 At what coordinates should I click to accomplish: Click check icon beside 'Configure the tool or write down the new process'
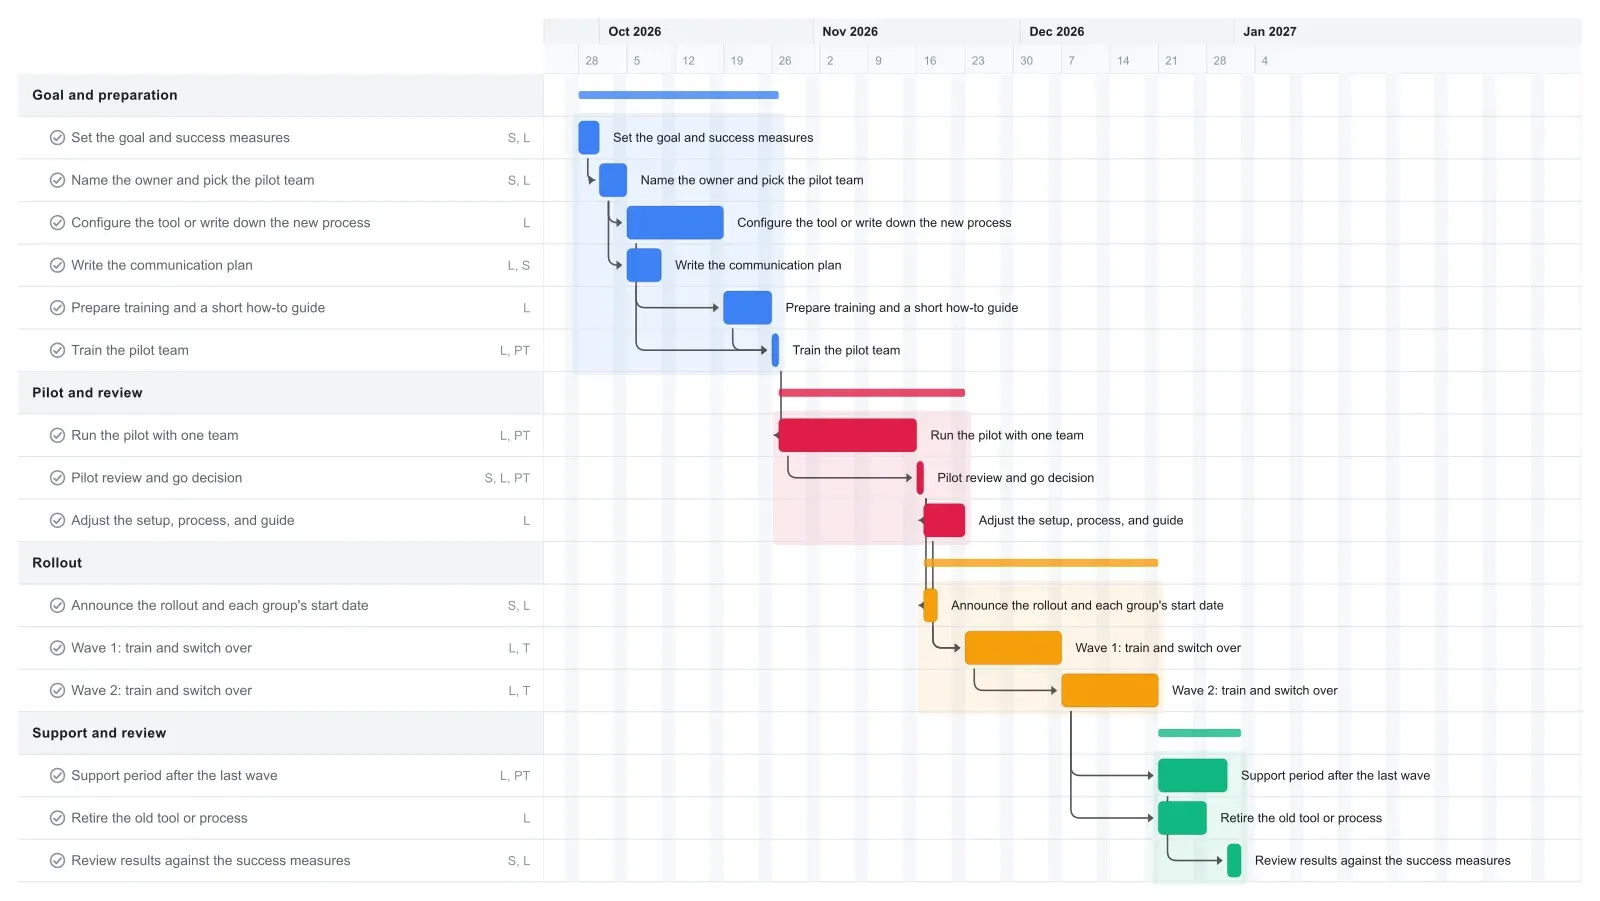pos(58,223)
